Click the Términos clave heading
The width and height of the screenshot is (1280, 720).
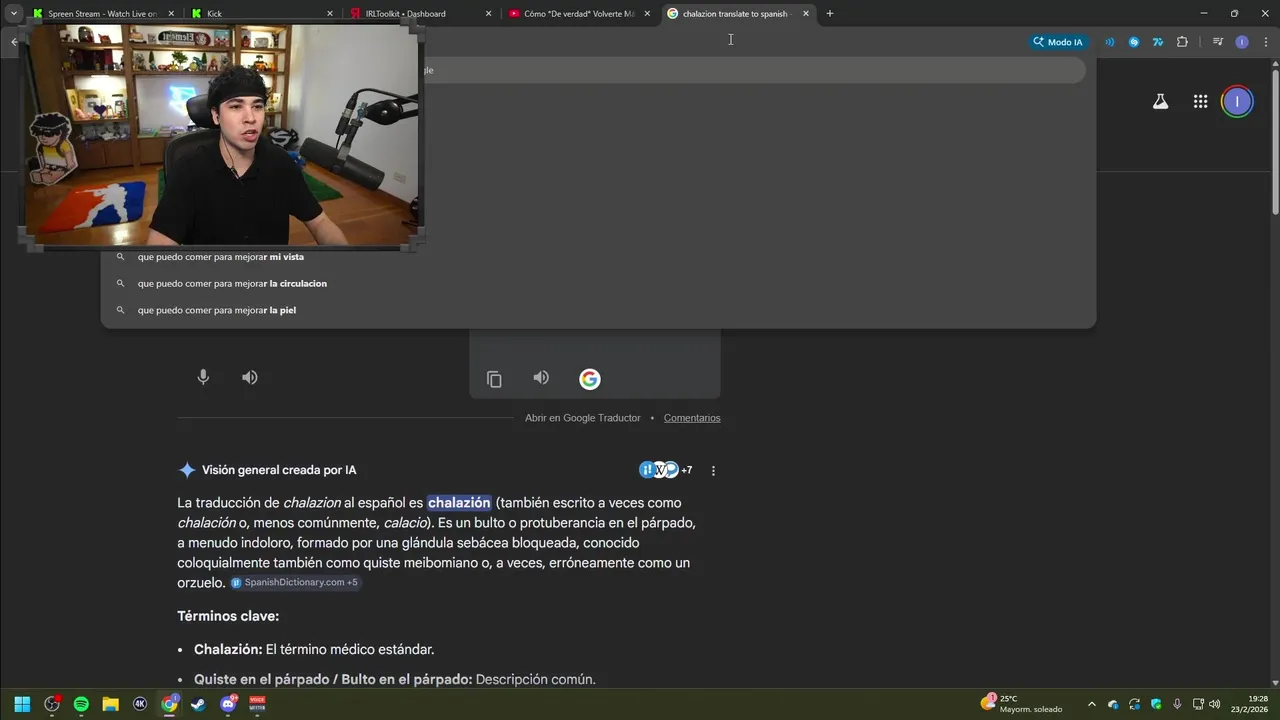coord(228,616)
